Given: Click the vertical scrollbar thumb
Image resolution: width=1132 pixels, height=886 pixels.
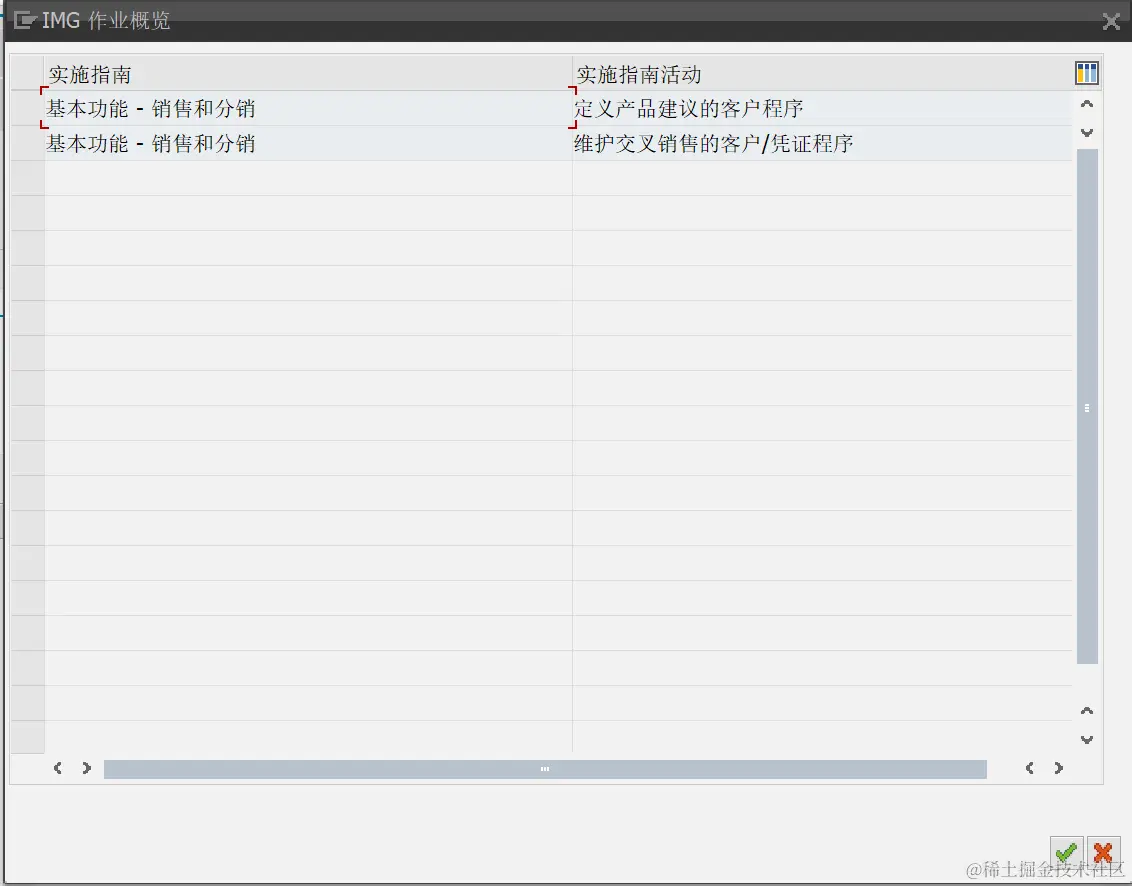Looking at the screenshot, I should tap(1087, 407).
